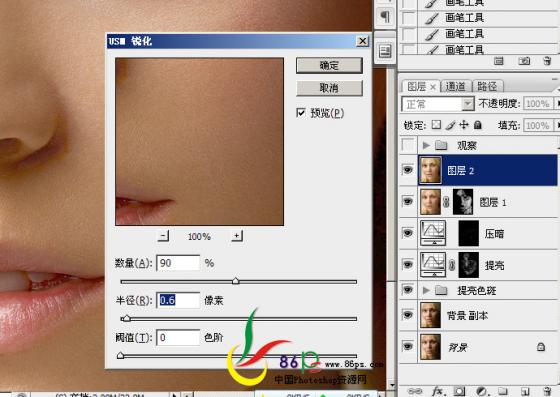Toggle the 预览 preview checkbox

[x=301, y=113]
